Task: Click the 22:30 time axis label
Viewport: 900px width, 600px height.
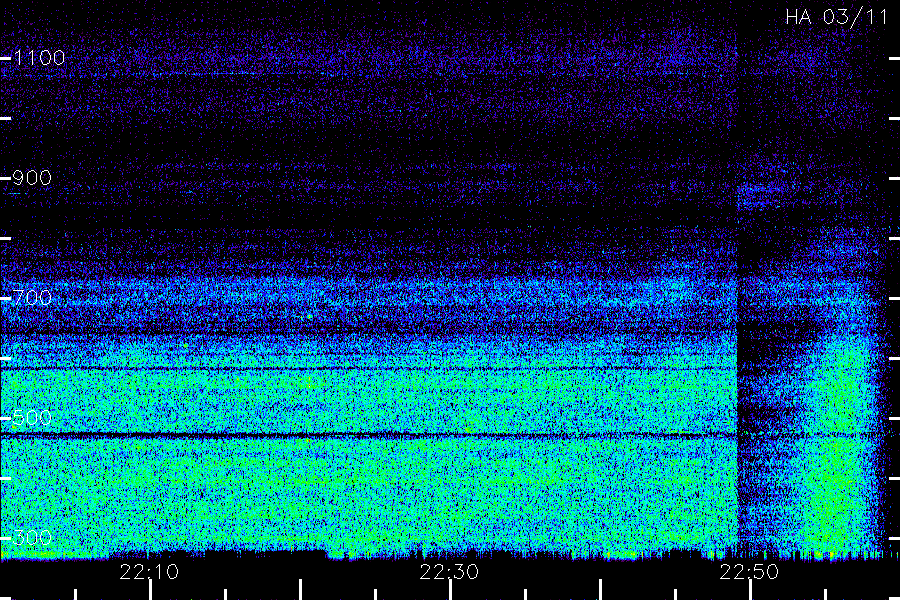Action: [x=449, y=572]
